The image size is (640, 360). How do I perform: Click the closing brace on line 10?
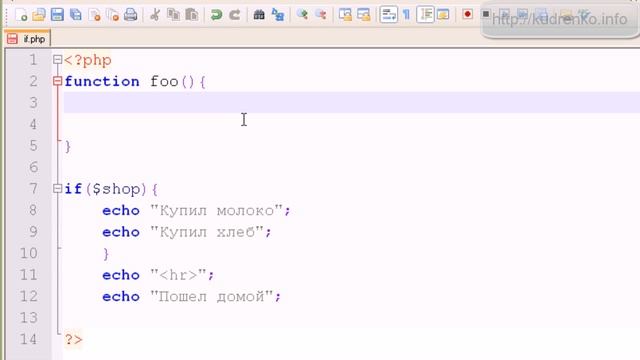[x=106, y=253]
